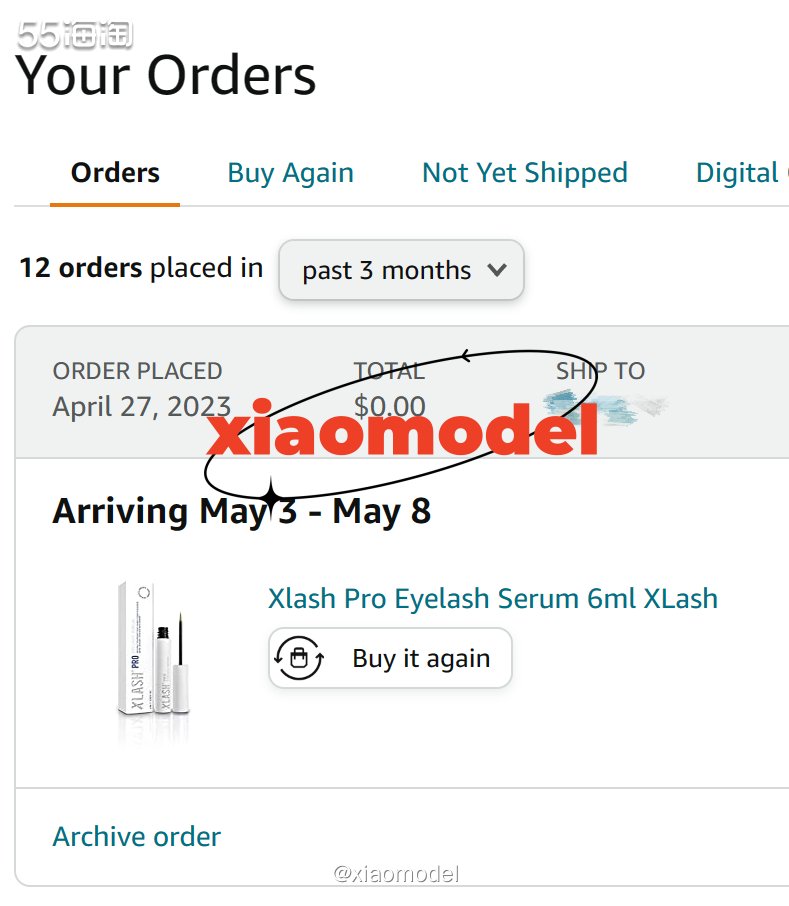Click the Your Orders page heading
The image size is (789, 906).
pos(166,76)
